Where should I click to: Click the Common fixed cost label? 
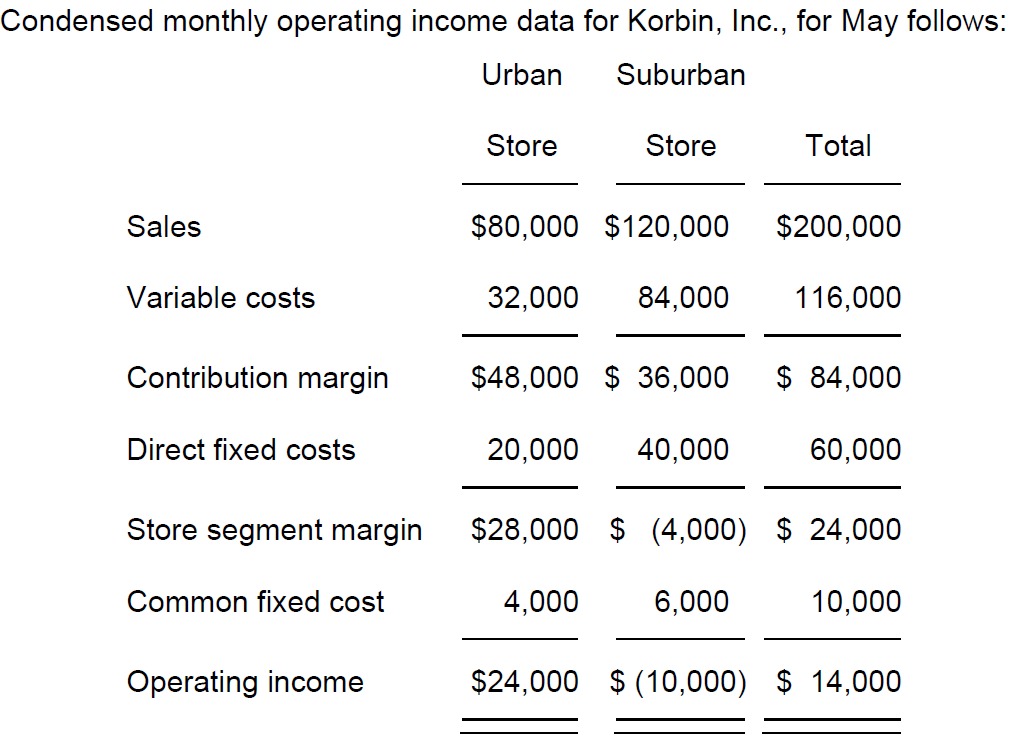point(256,602)
